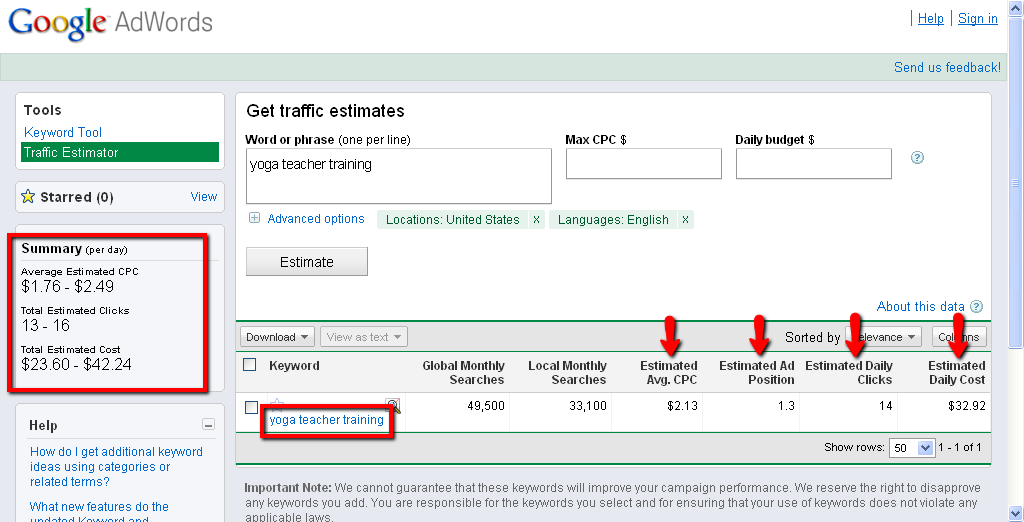Open the Show rows dropdown
Image resolution: width=1024 pixels, height=522 pixels.
point(911,448)
